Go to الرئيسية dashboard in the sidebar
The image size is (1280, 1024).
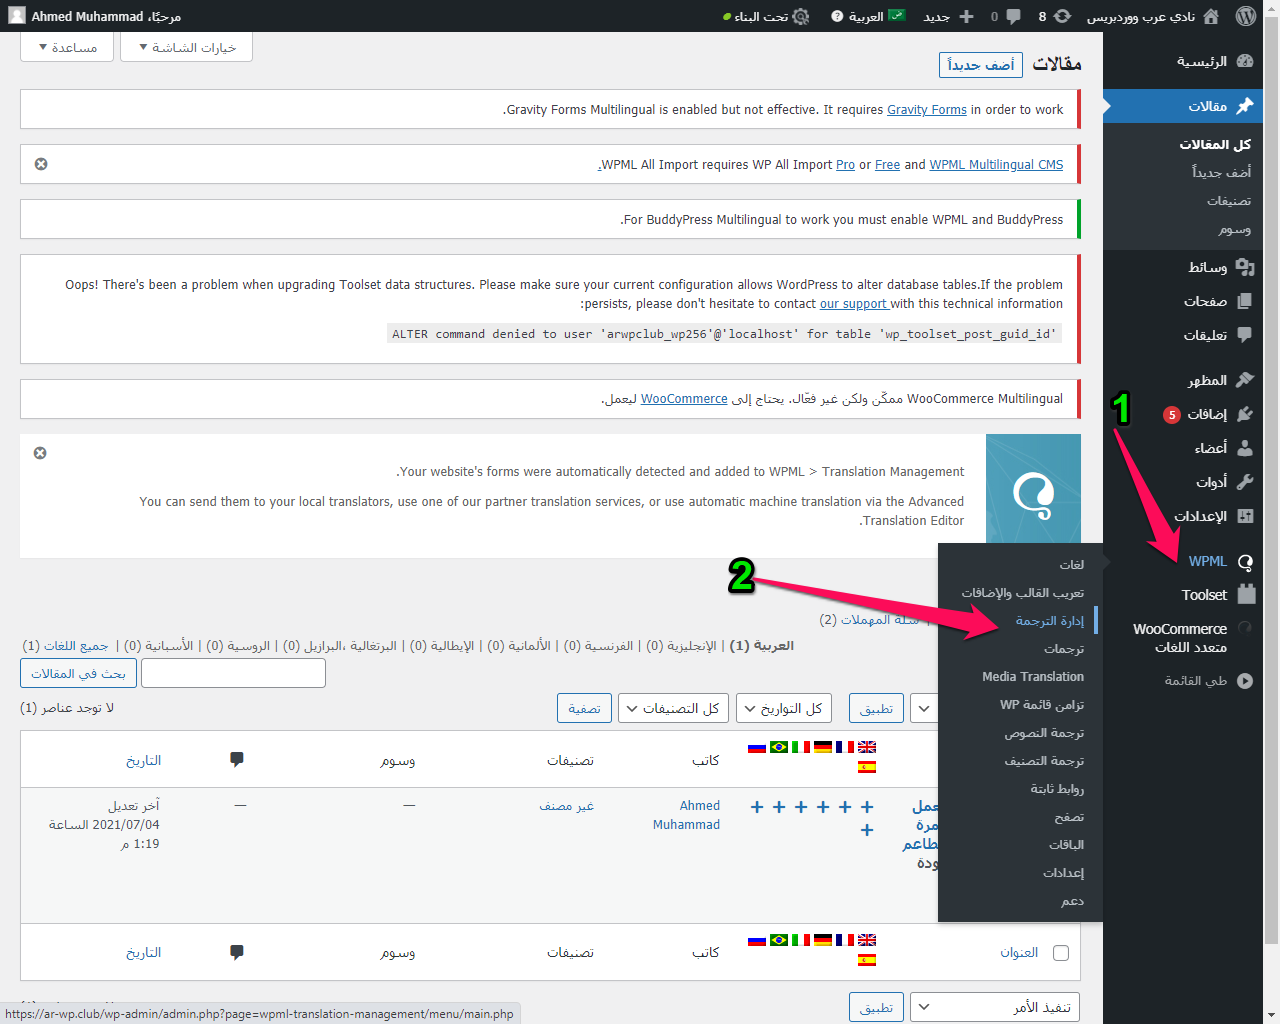pyautogui.click(x=1184, y=61)
